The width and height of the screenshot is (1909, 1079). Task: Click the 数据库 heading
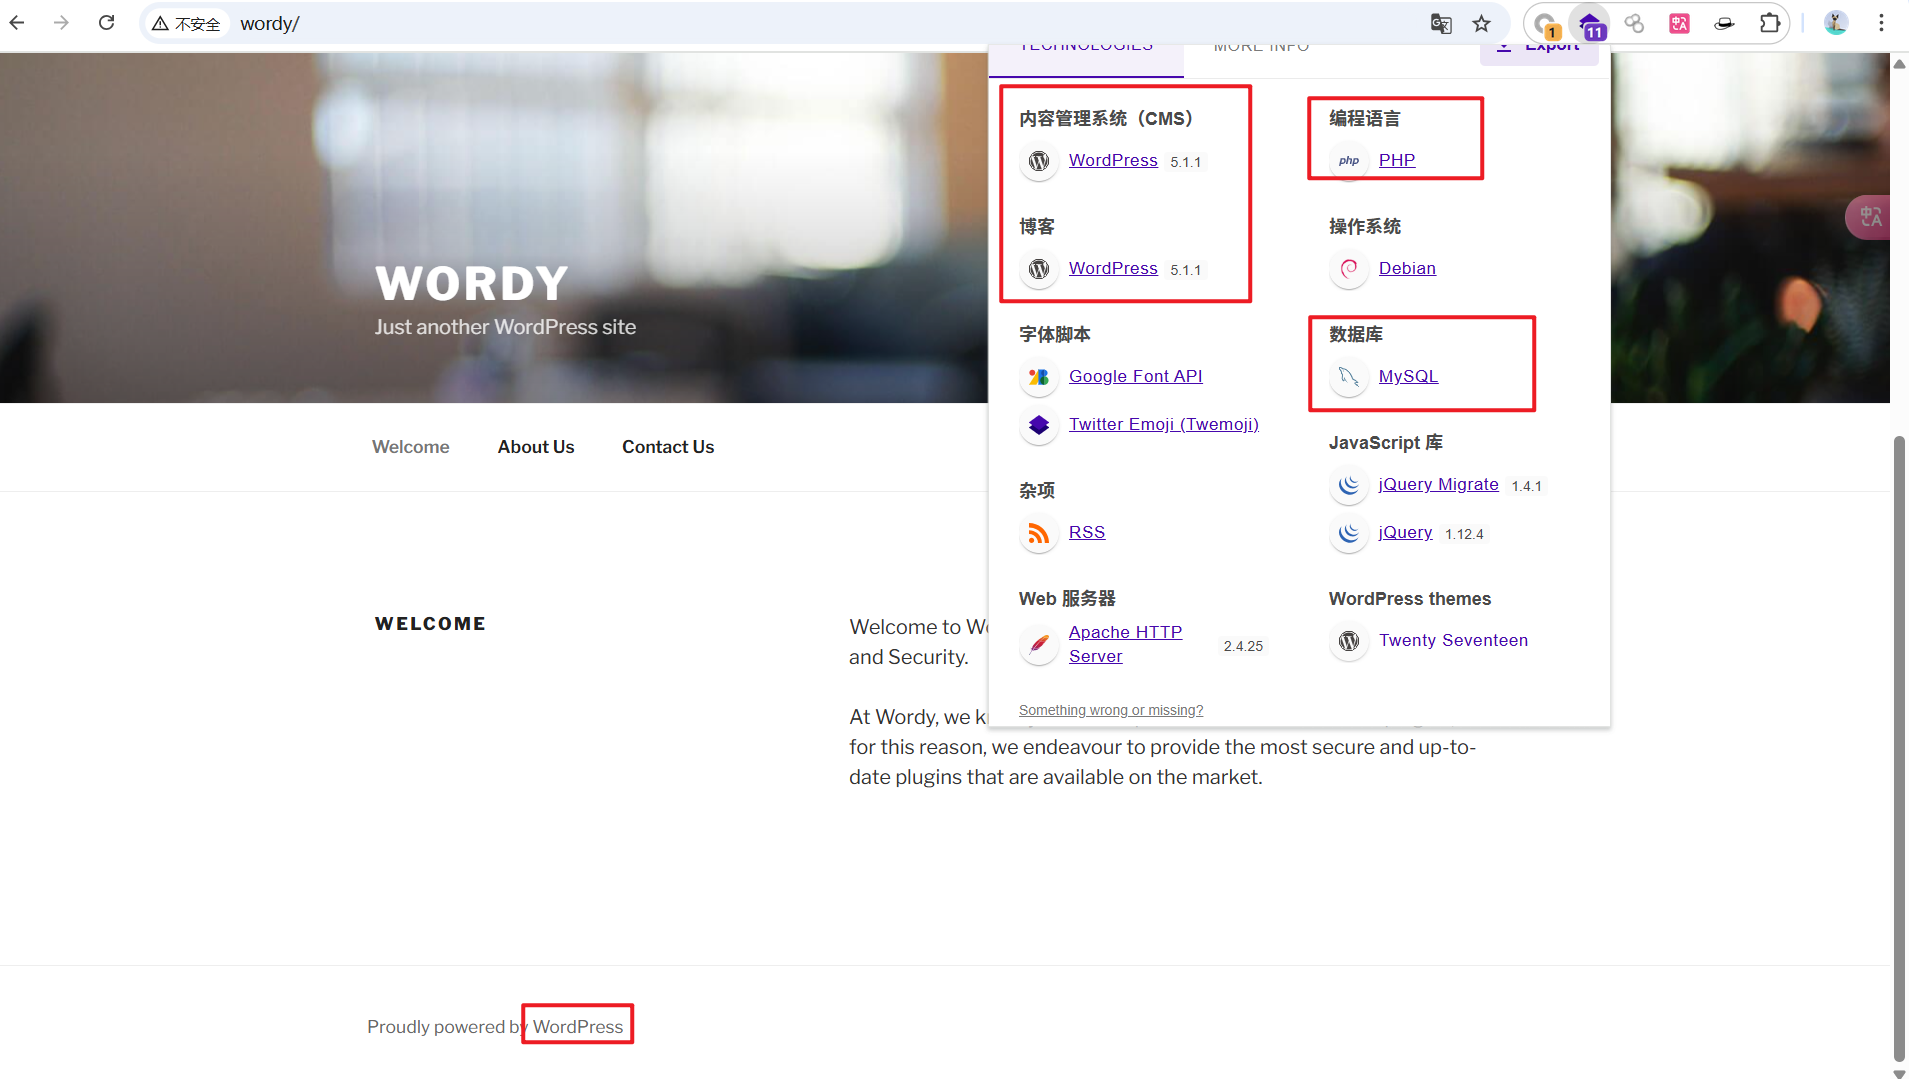pyautogui.click(x=1356, y=334)
